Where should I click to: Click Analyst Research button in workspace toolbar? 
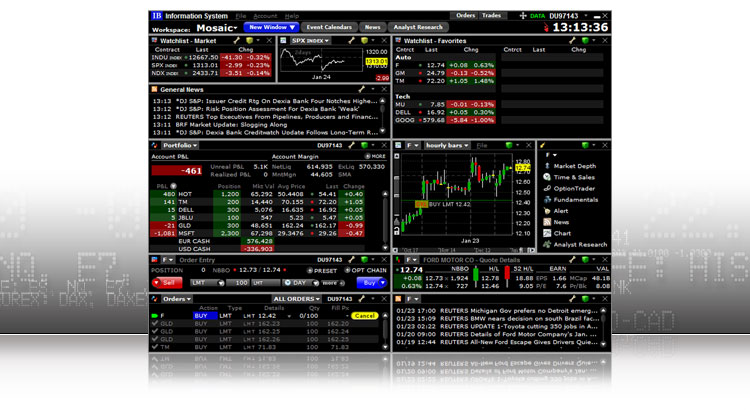[x=418, y=27]
